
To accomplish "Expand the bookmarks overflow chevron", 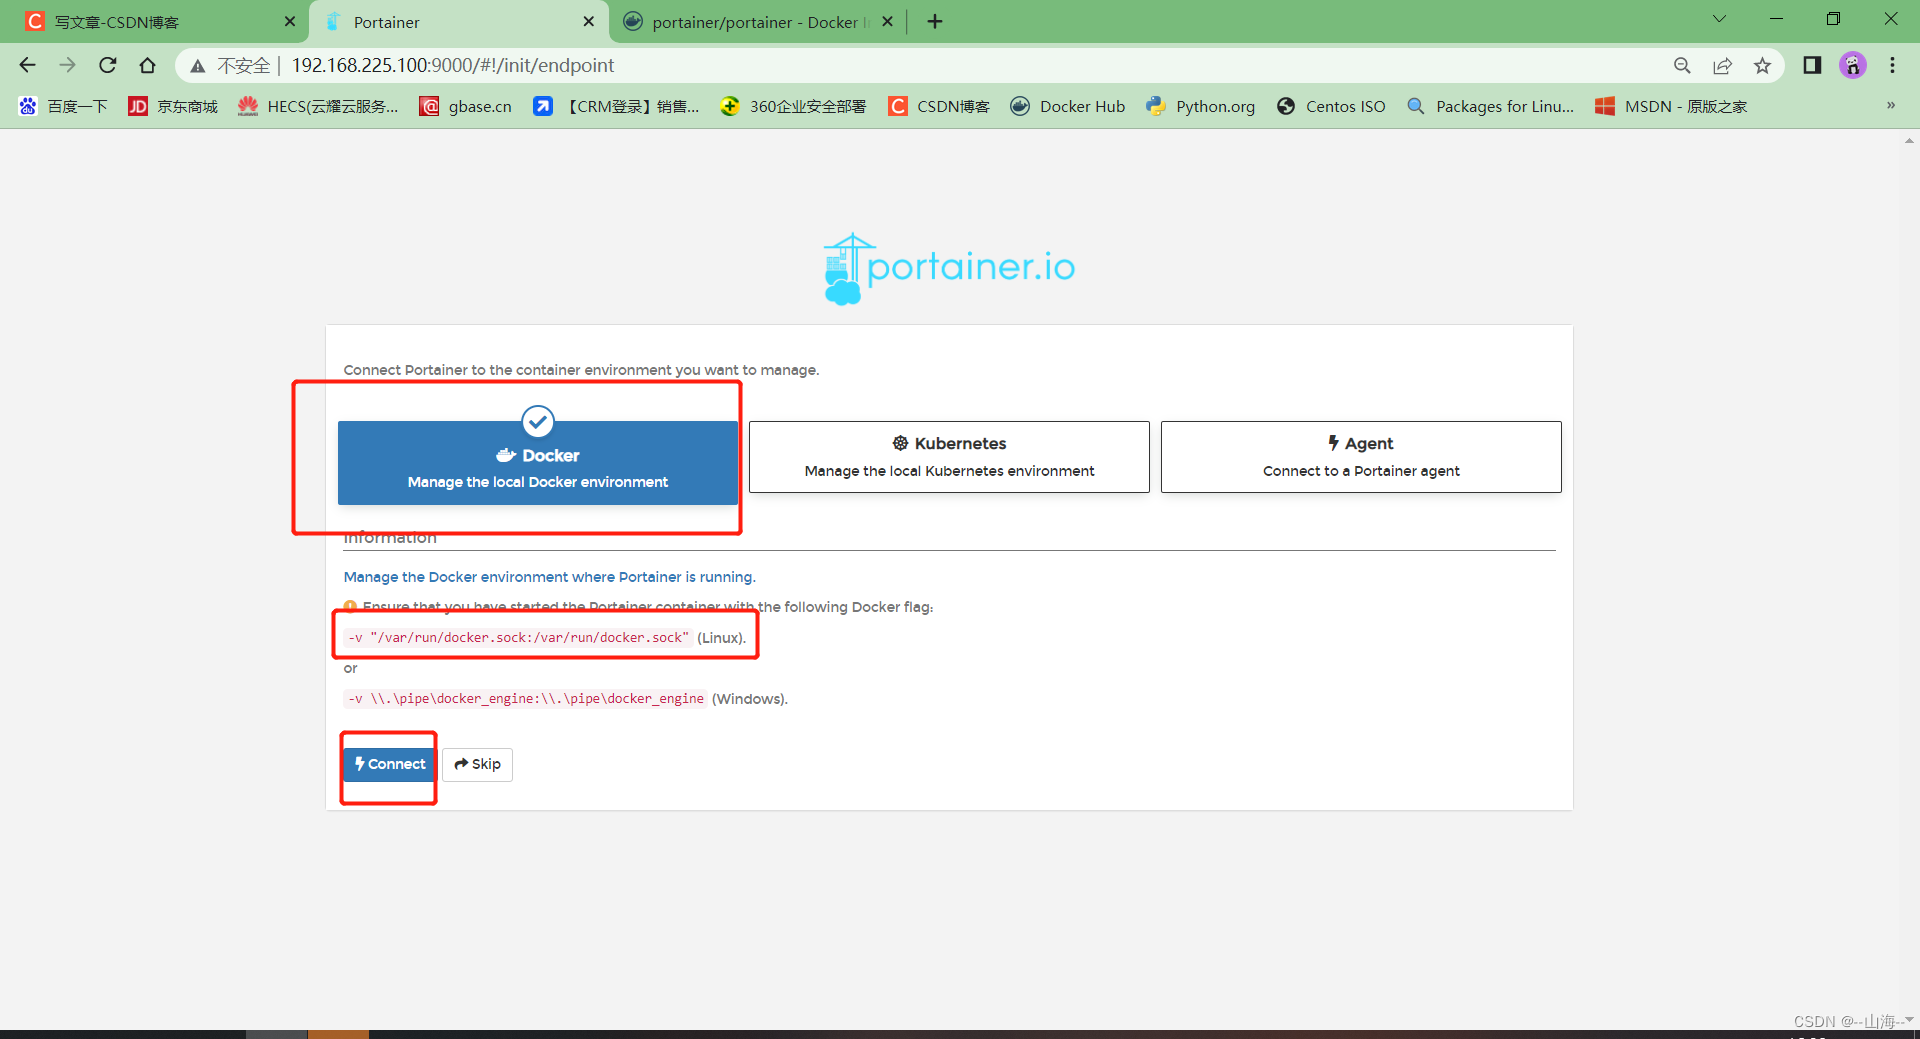I will click(1891, 105).
